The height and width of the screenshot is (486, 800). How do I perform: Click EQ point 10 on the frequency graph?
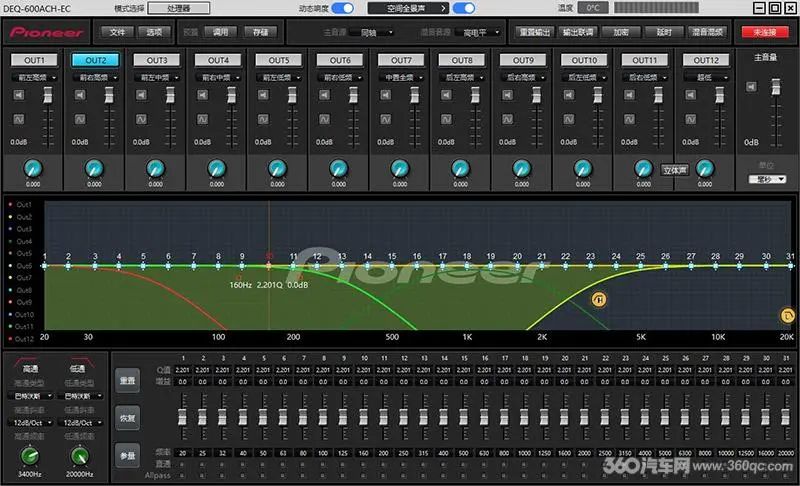269,266
